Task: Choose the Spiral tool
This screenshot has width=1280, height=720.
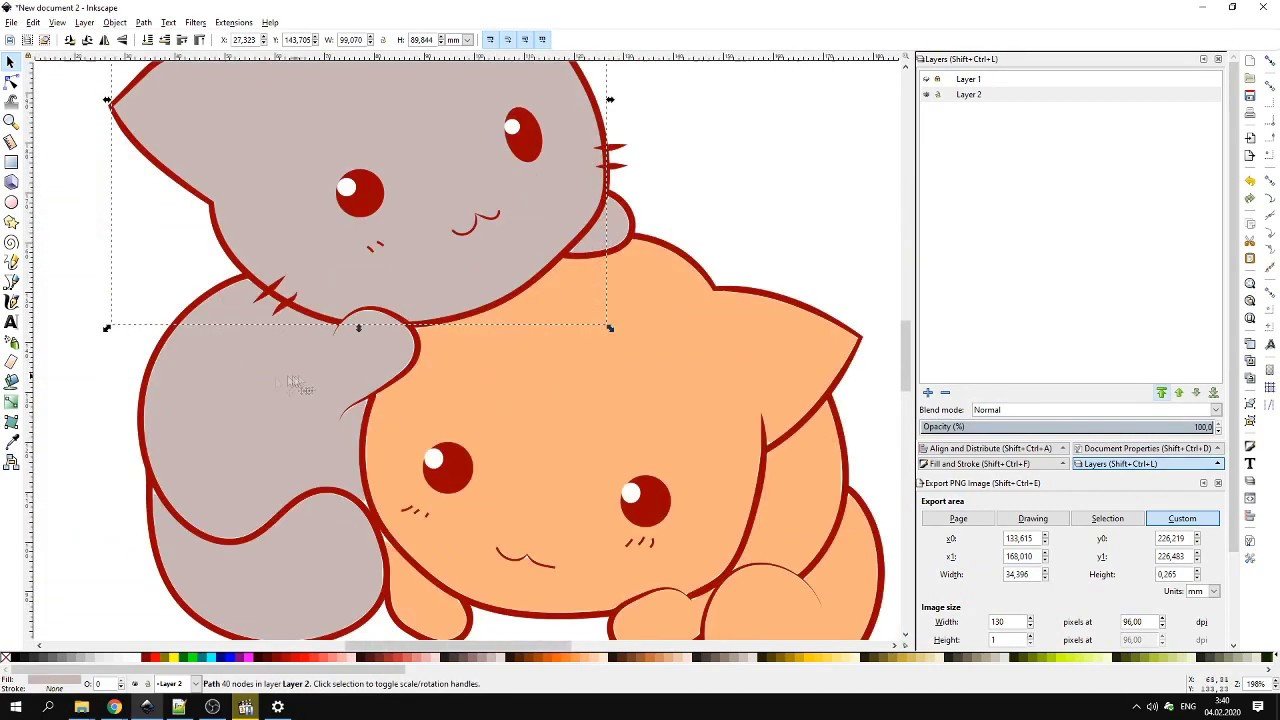Action: 11,242
